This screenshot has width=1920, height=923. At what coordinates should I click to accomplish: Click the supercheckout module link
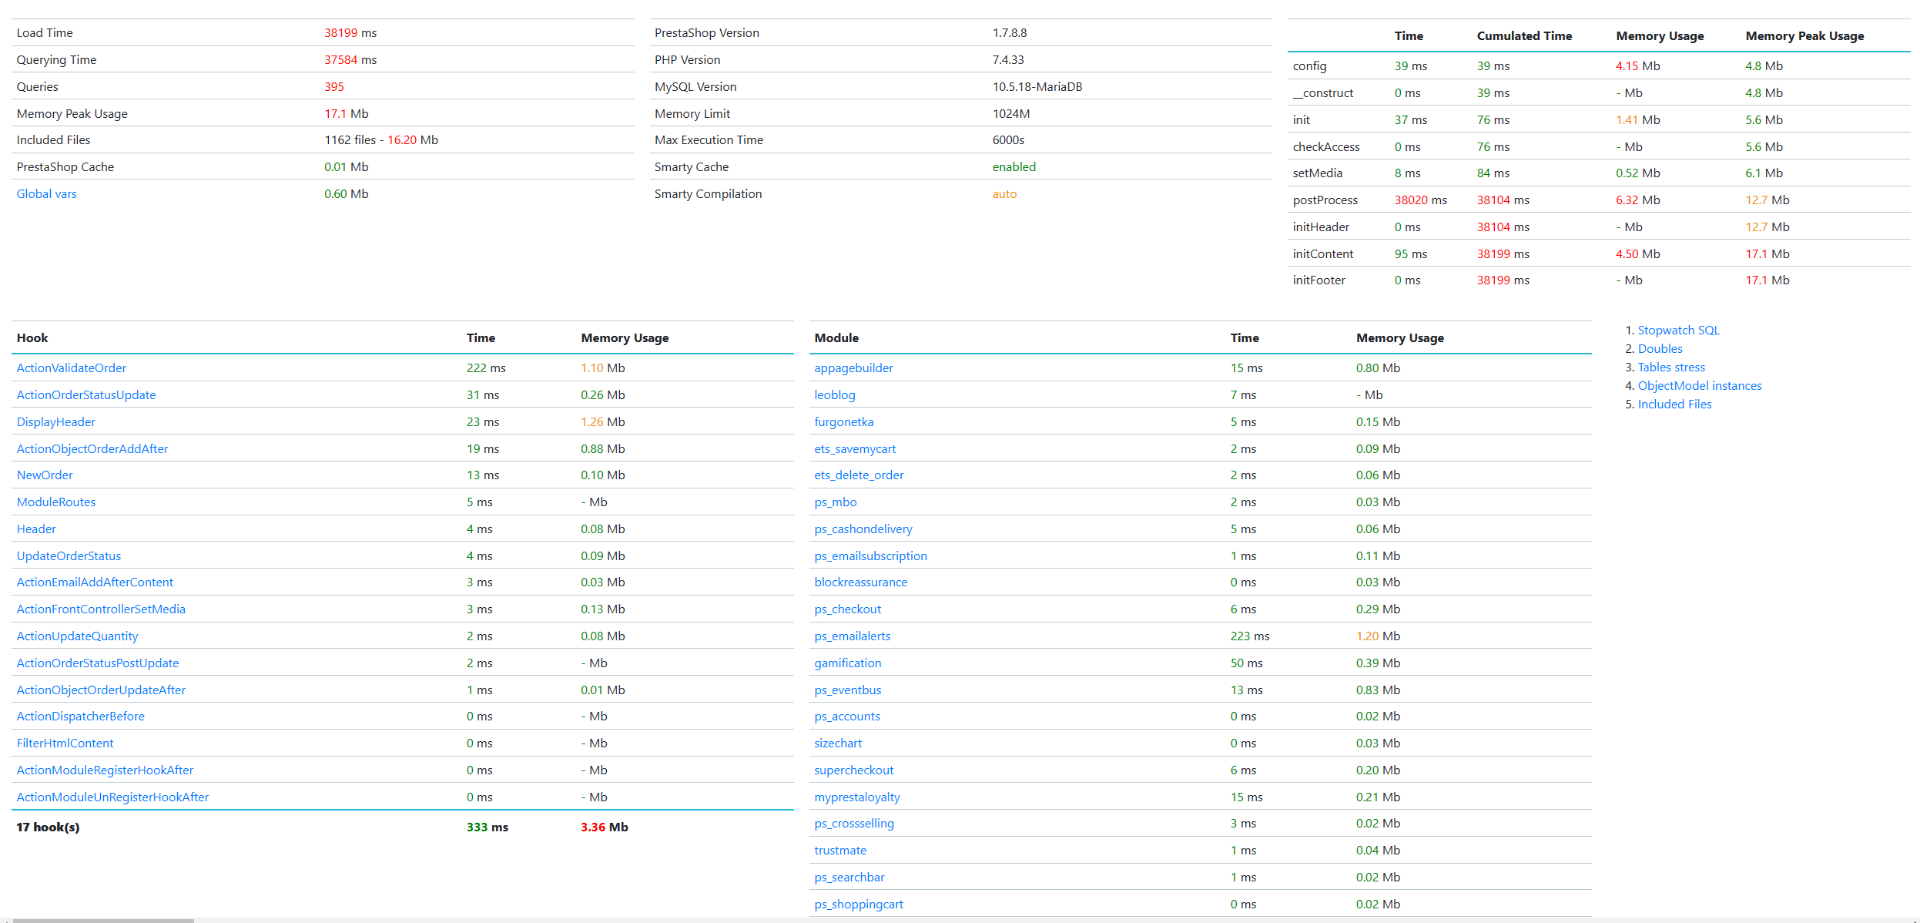pyautogui.click(x=854, y=770)
